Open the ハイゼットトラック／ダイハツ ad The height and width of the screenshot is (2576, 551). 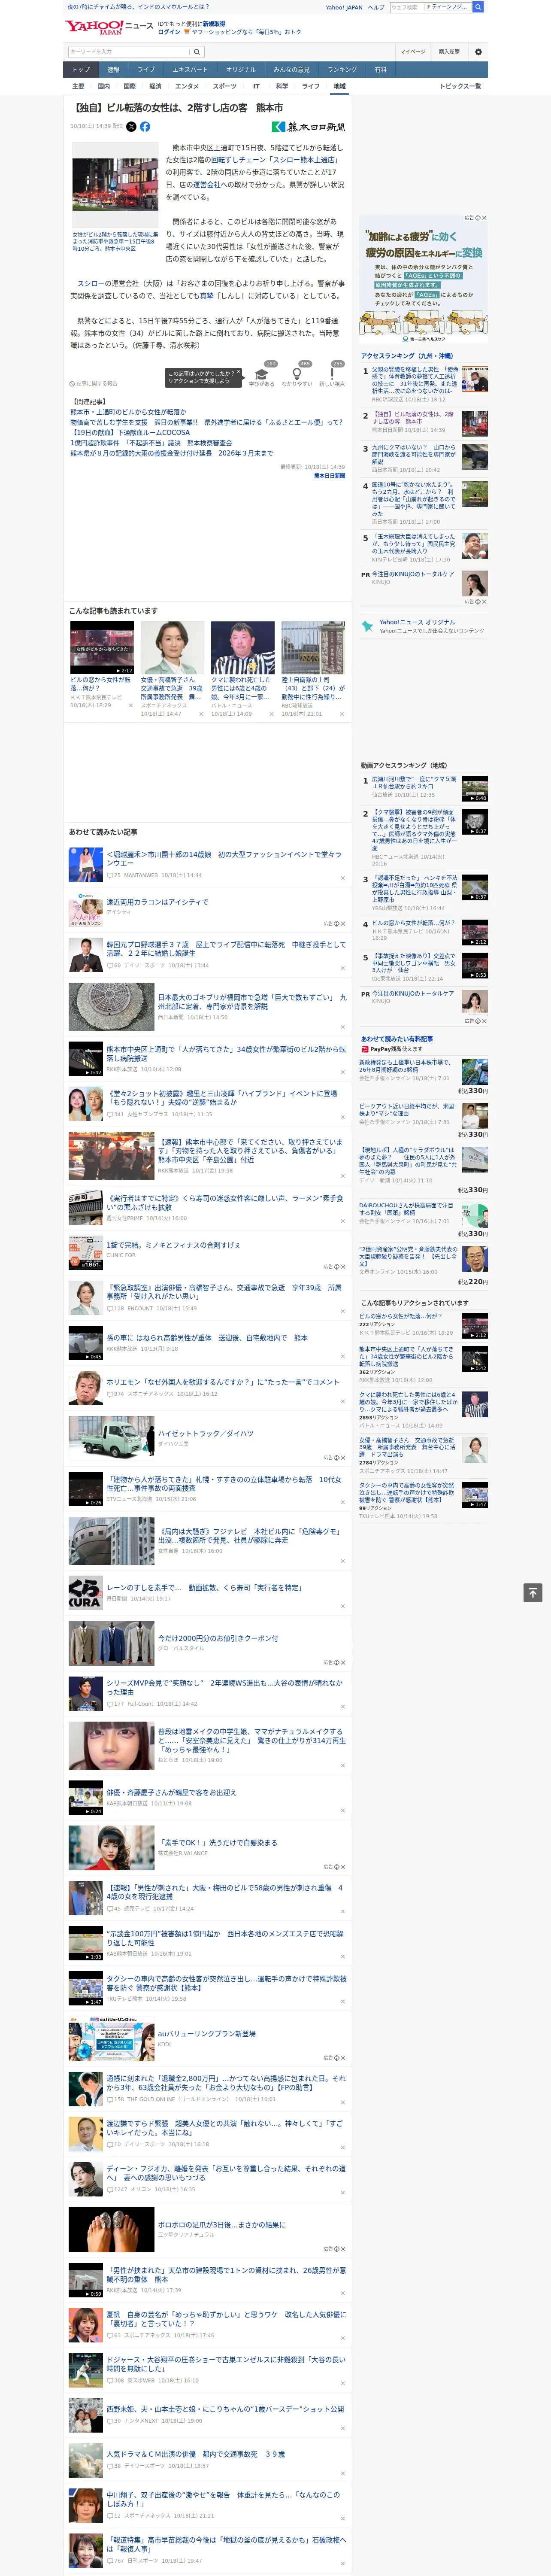click(206, 1434)
